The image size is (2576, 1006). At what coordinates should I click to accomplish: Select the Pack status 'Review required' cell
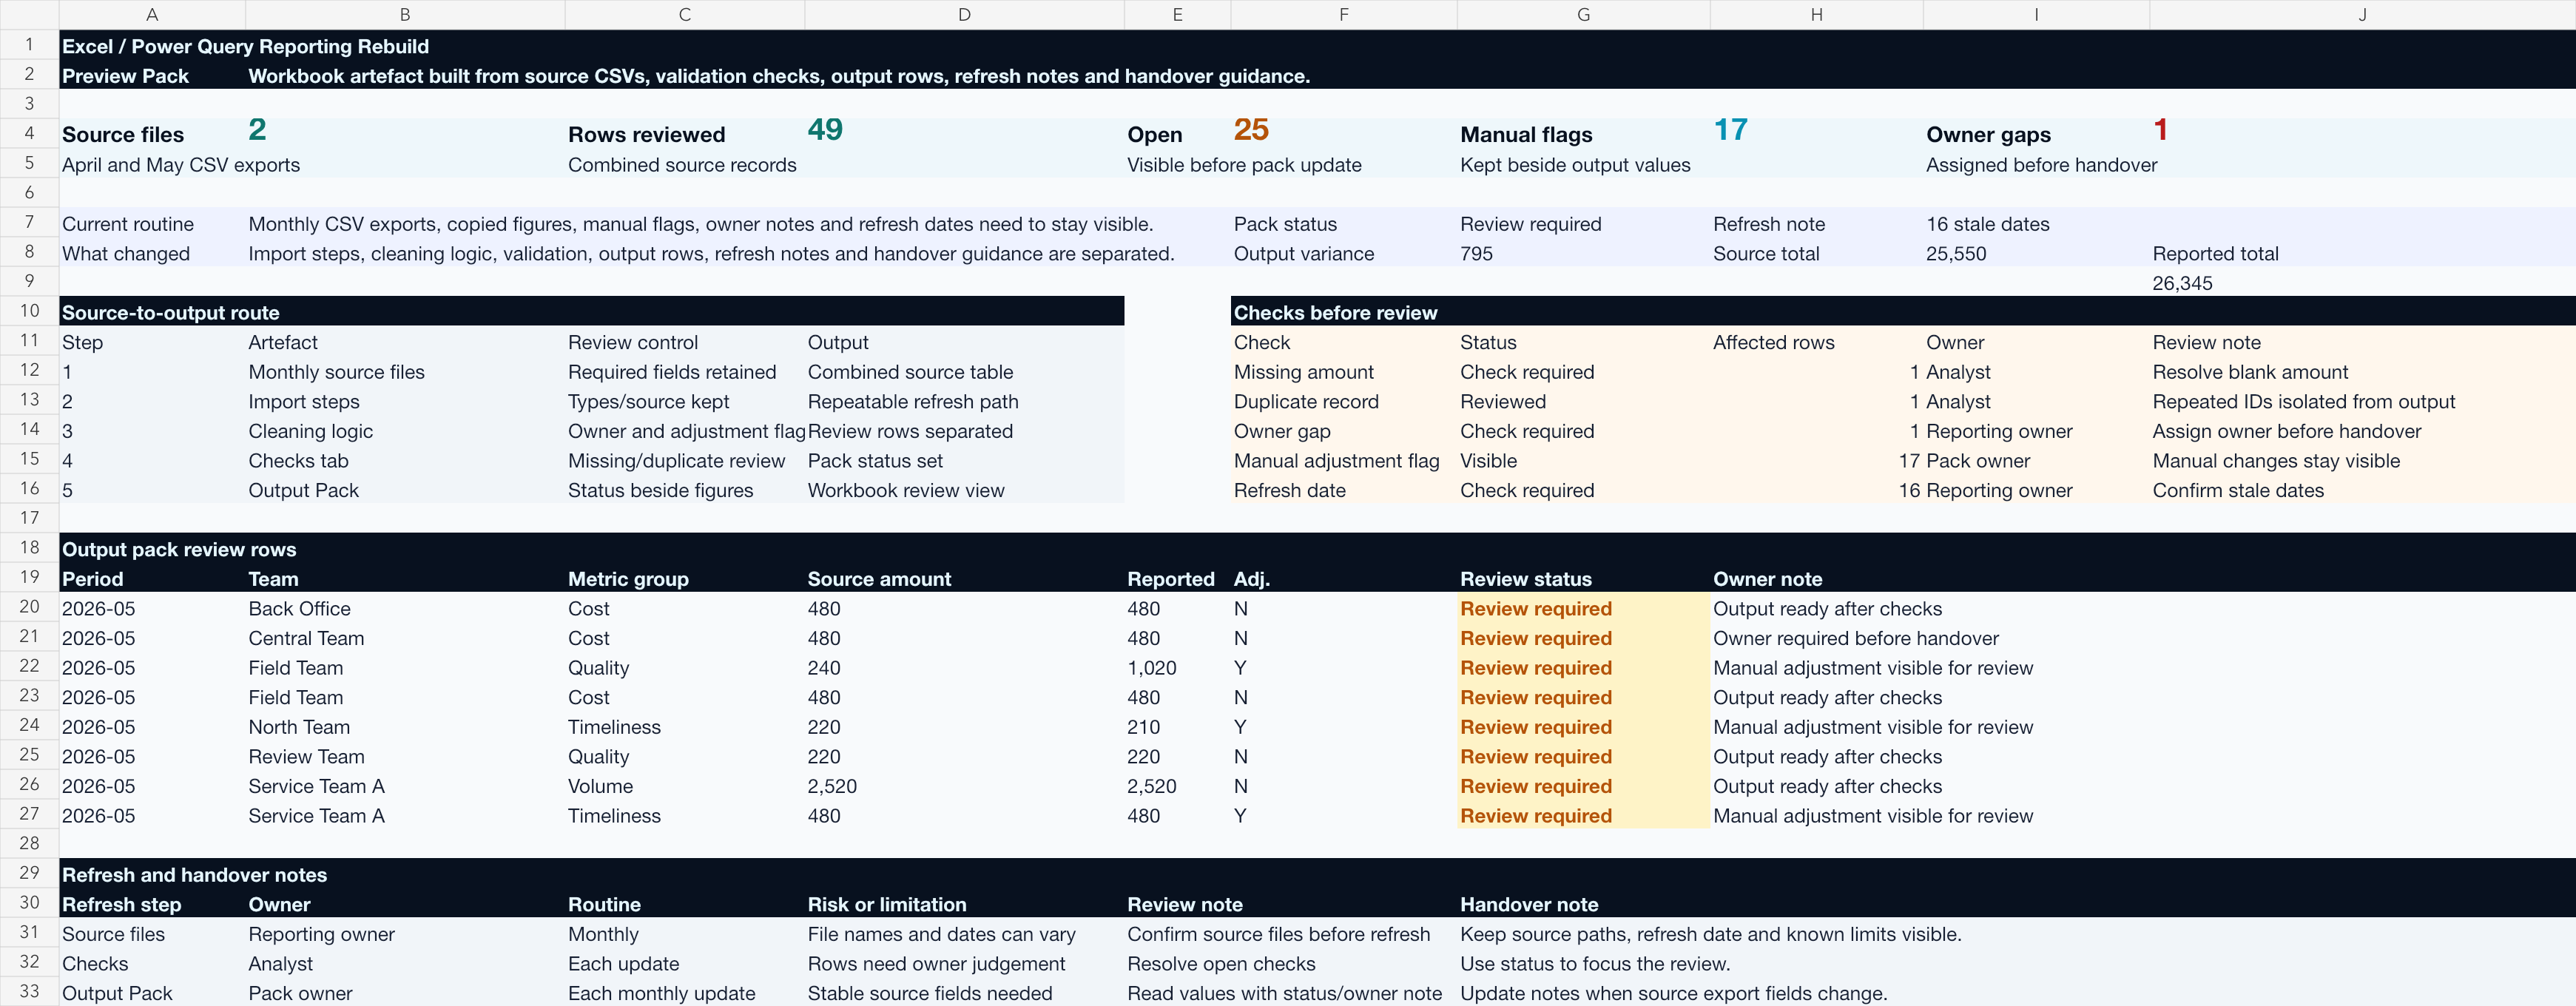pos(1530,224)
